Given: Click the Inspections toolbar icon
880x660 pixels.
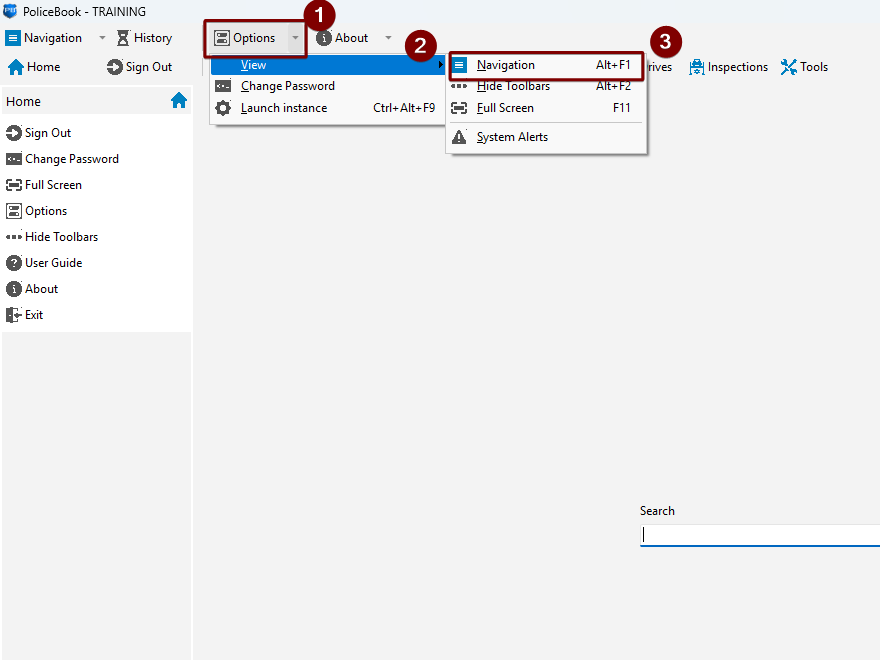Looking at the screenshot, I should [x=697, y=67].
